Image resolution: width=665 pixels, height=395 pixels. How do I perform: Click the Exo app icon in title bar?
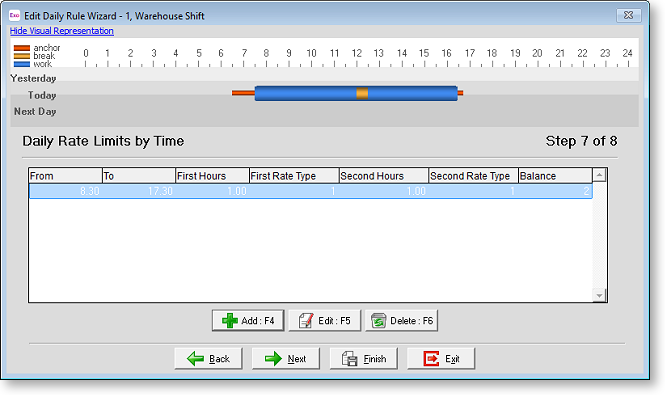pyautogui.click(x=14, y=15)
